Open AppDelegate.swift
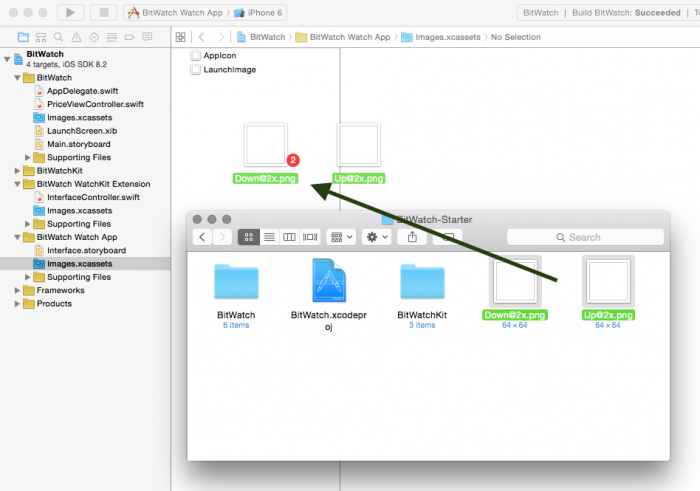The width and height of the screenshot is (700, 491). (83, 91)
